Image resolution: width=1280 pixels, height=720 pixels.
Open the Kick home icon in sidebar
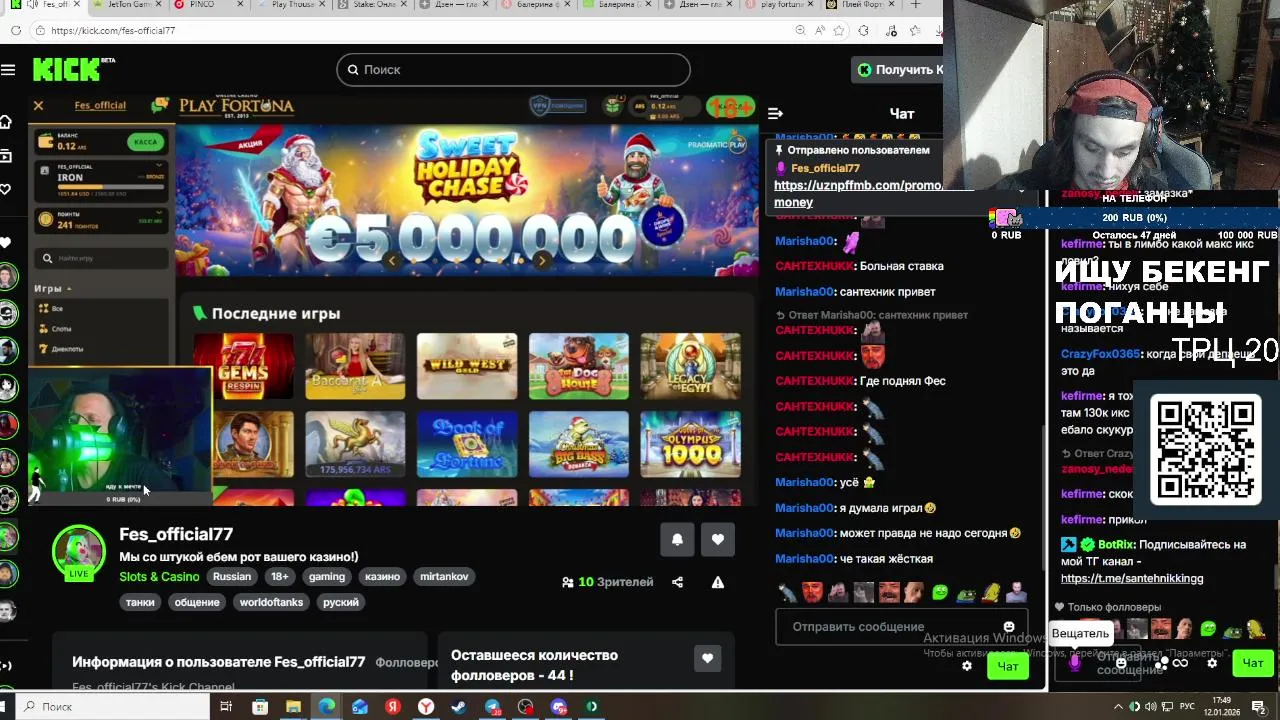click(x=6, y=122)
